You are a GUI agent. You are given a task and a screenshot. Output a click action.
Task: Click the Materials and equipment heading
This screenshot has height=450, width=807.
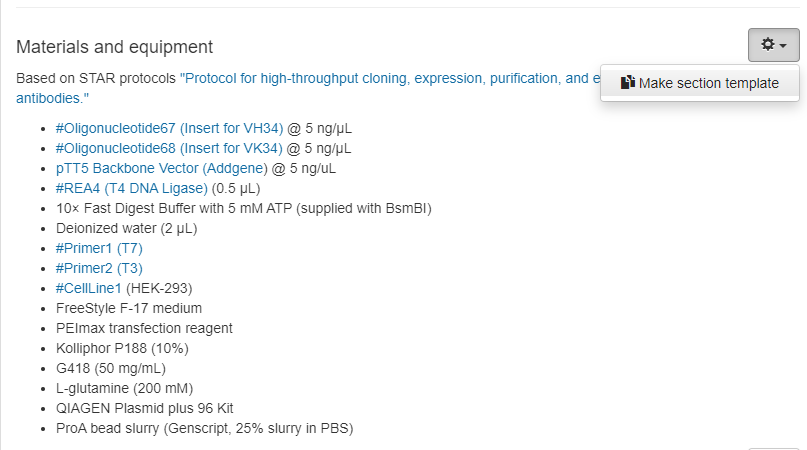[x=114, y=47]
